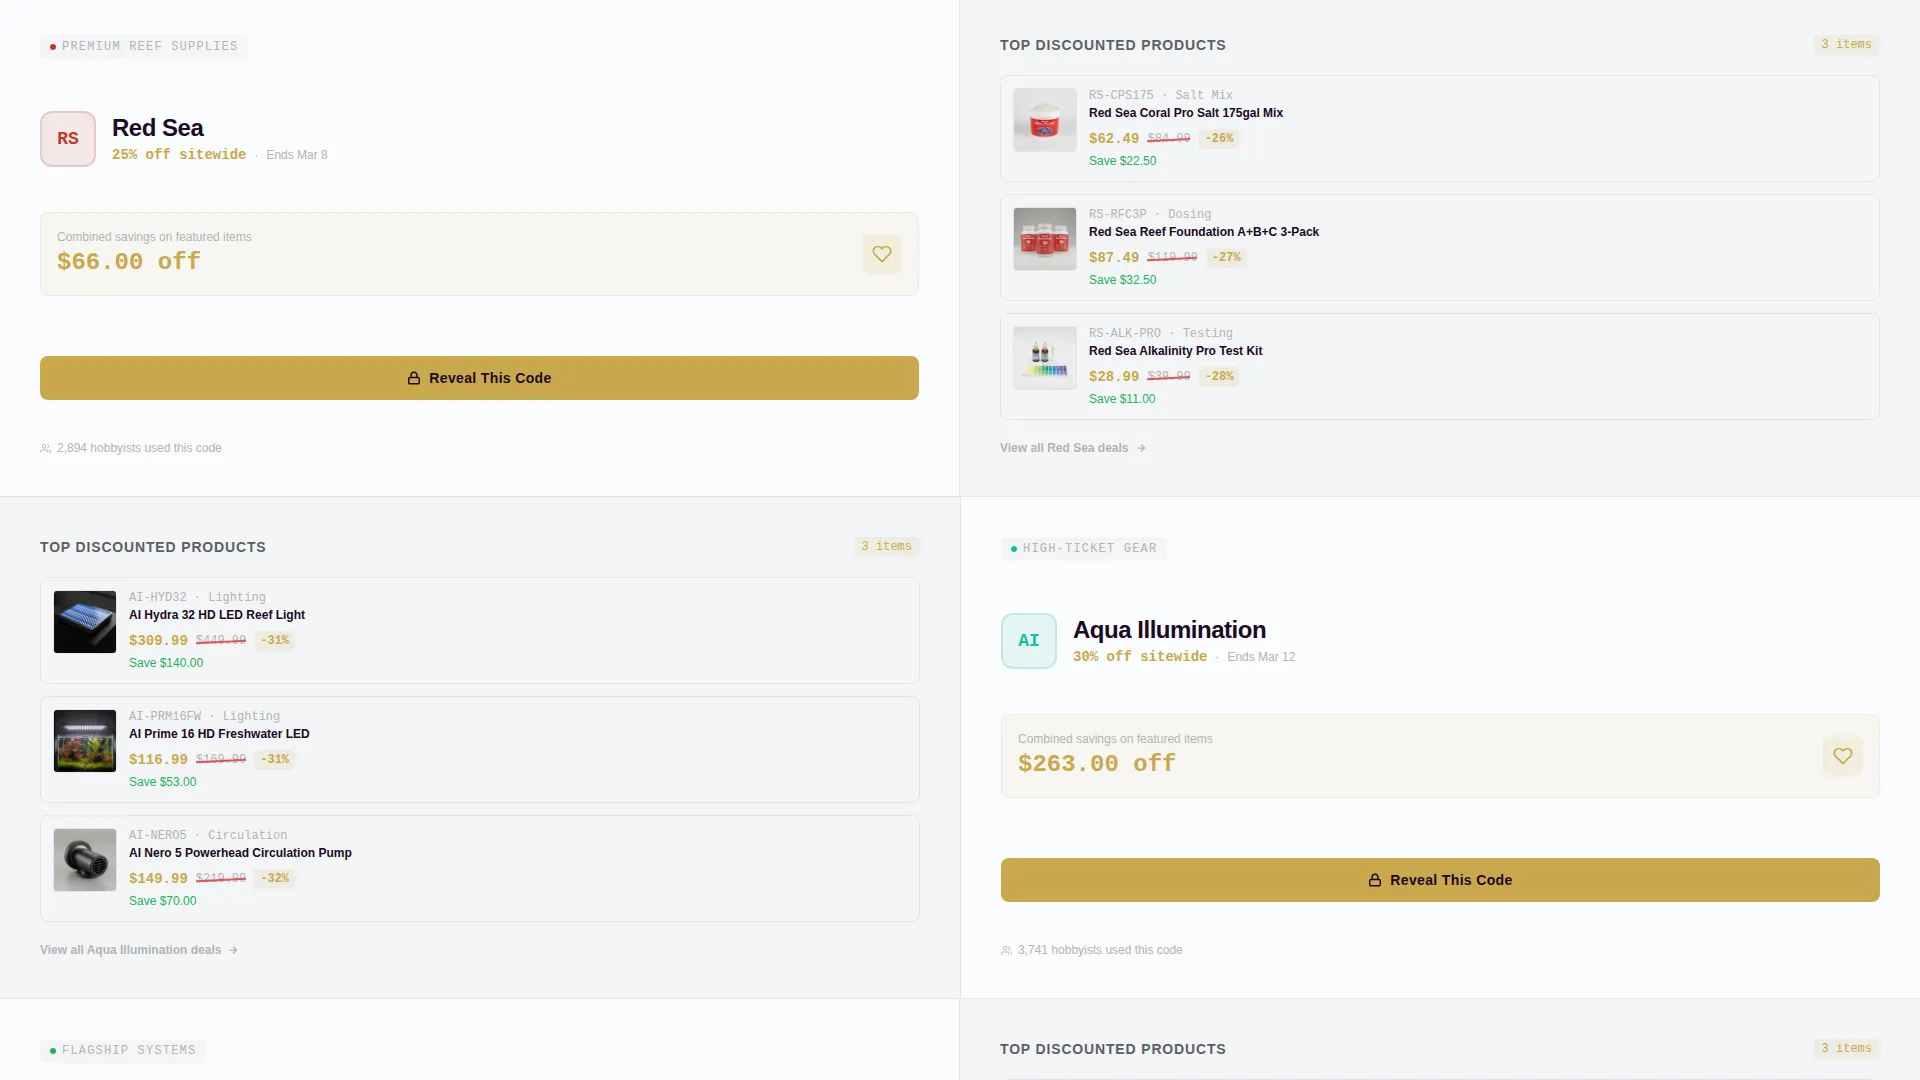Click the 'Save $32.50' text
Image resolution: width=1920 pixels, height=1080 pixels.
(1122, 280)
